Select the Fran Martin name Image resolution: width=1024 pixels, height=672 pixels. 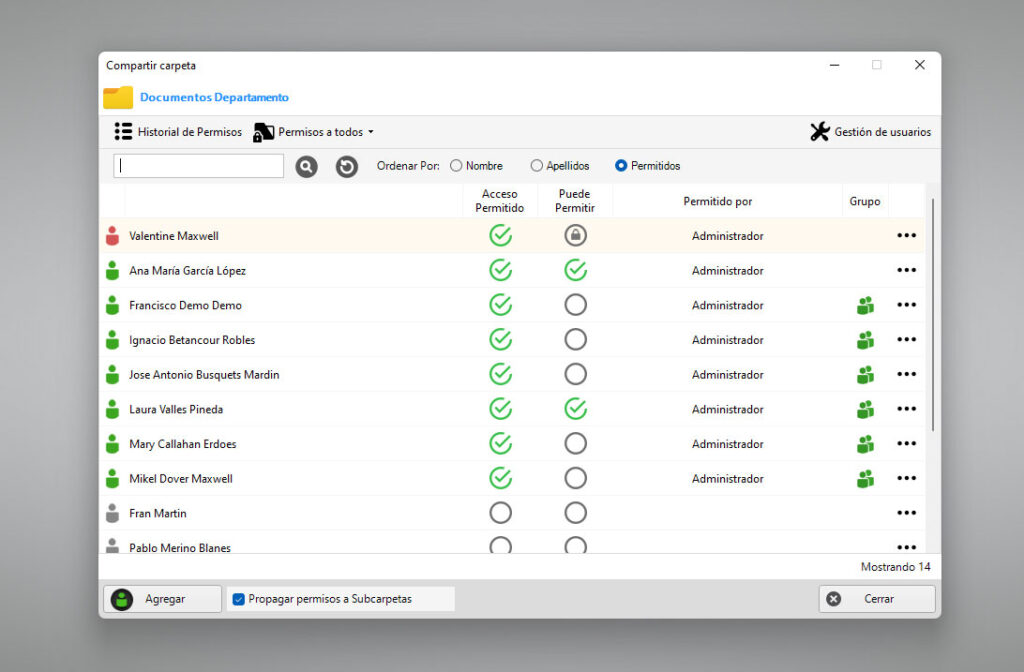pos(157,513)
